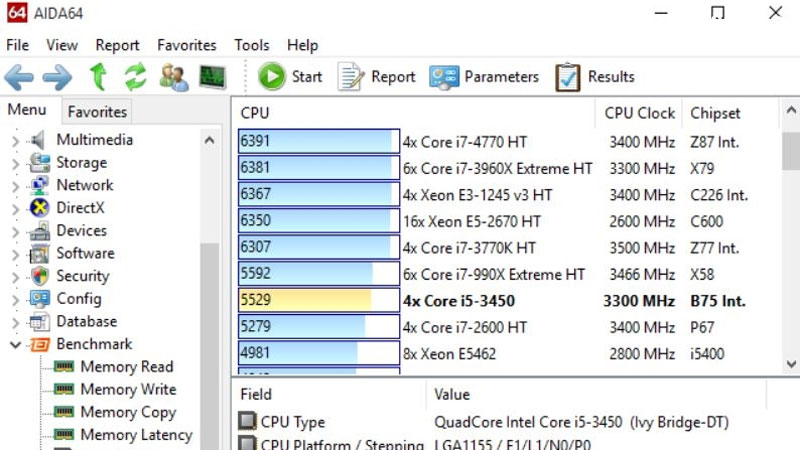Collapse the Benchmark tree node
The width and height of the screenshot is (800, 450).
15,345
